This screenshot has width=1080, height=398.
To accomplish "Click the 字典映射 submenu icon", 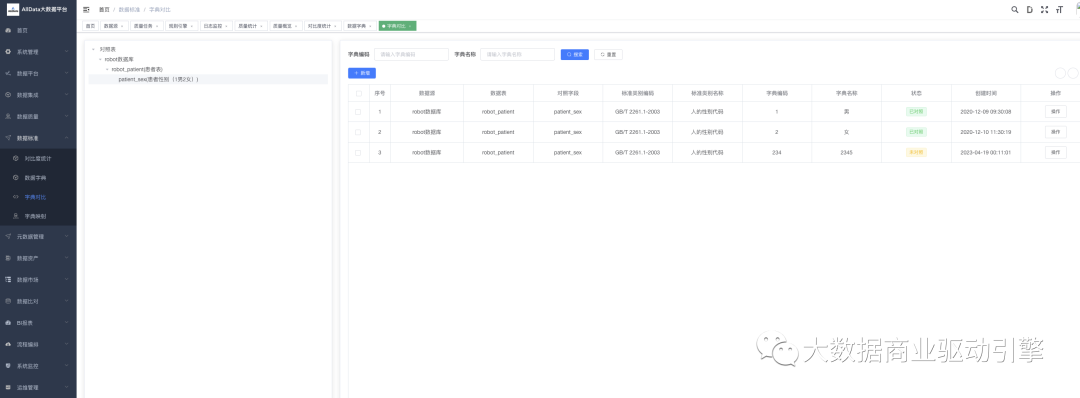I will click(16, 216).
